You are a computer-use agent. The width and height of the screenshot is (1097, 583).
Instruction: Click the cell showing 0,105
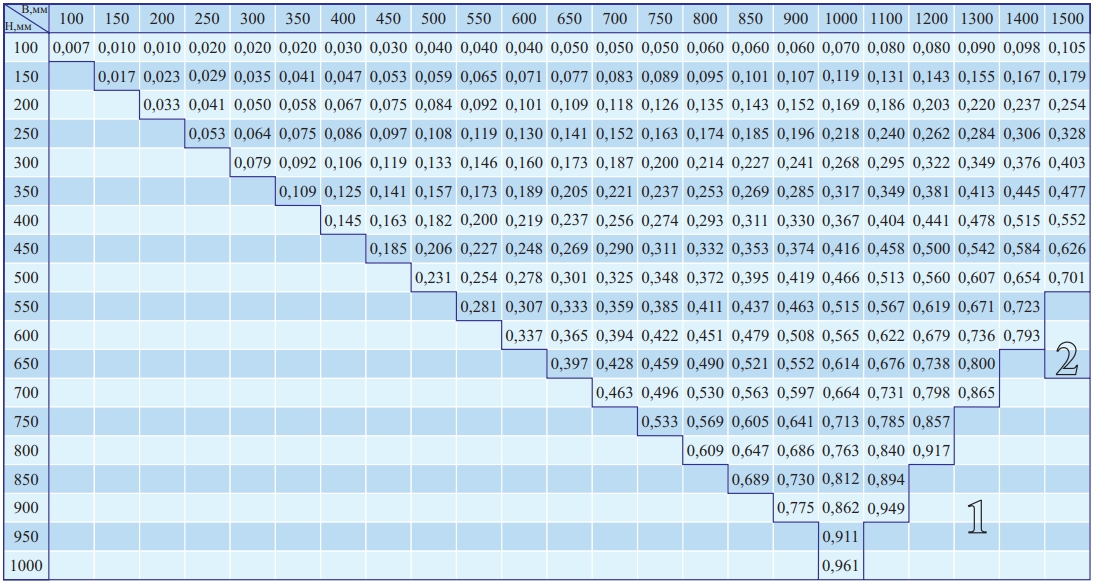1067,49
